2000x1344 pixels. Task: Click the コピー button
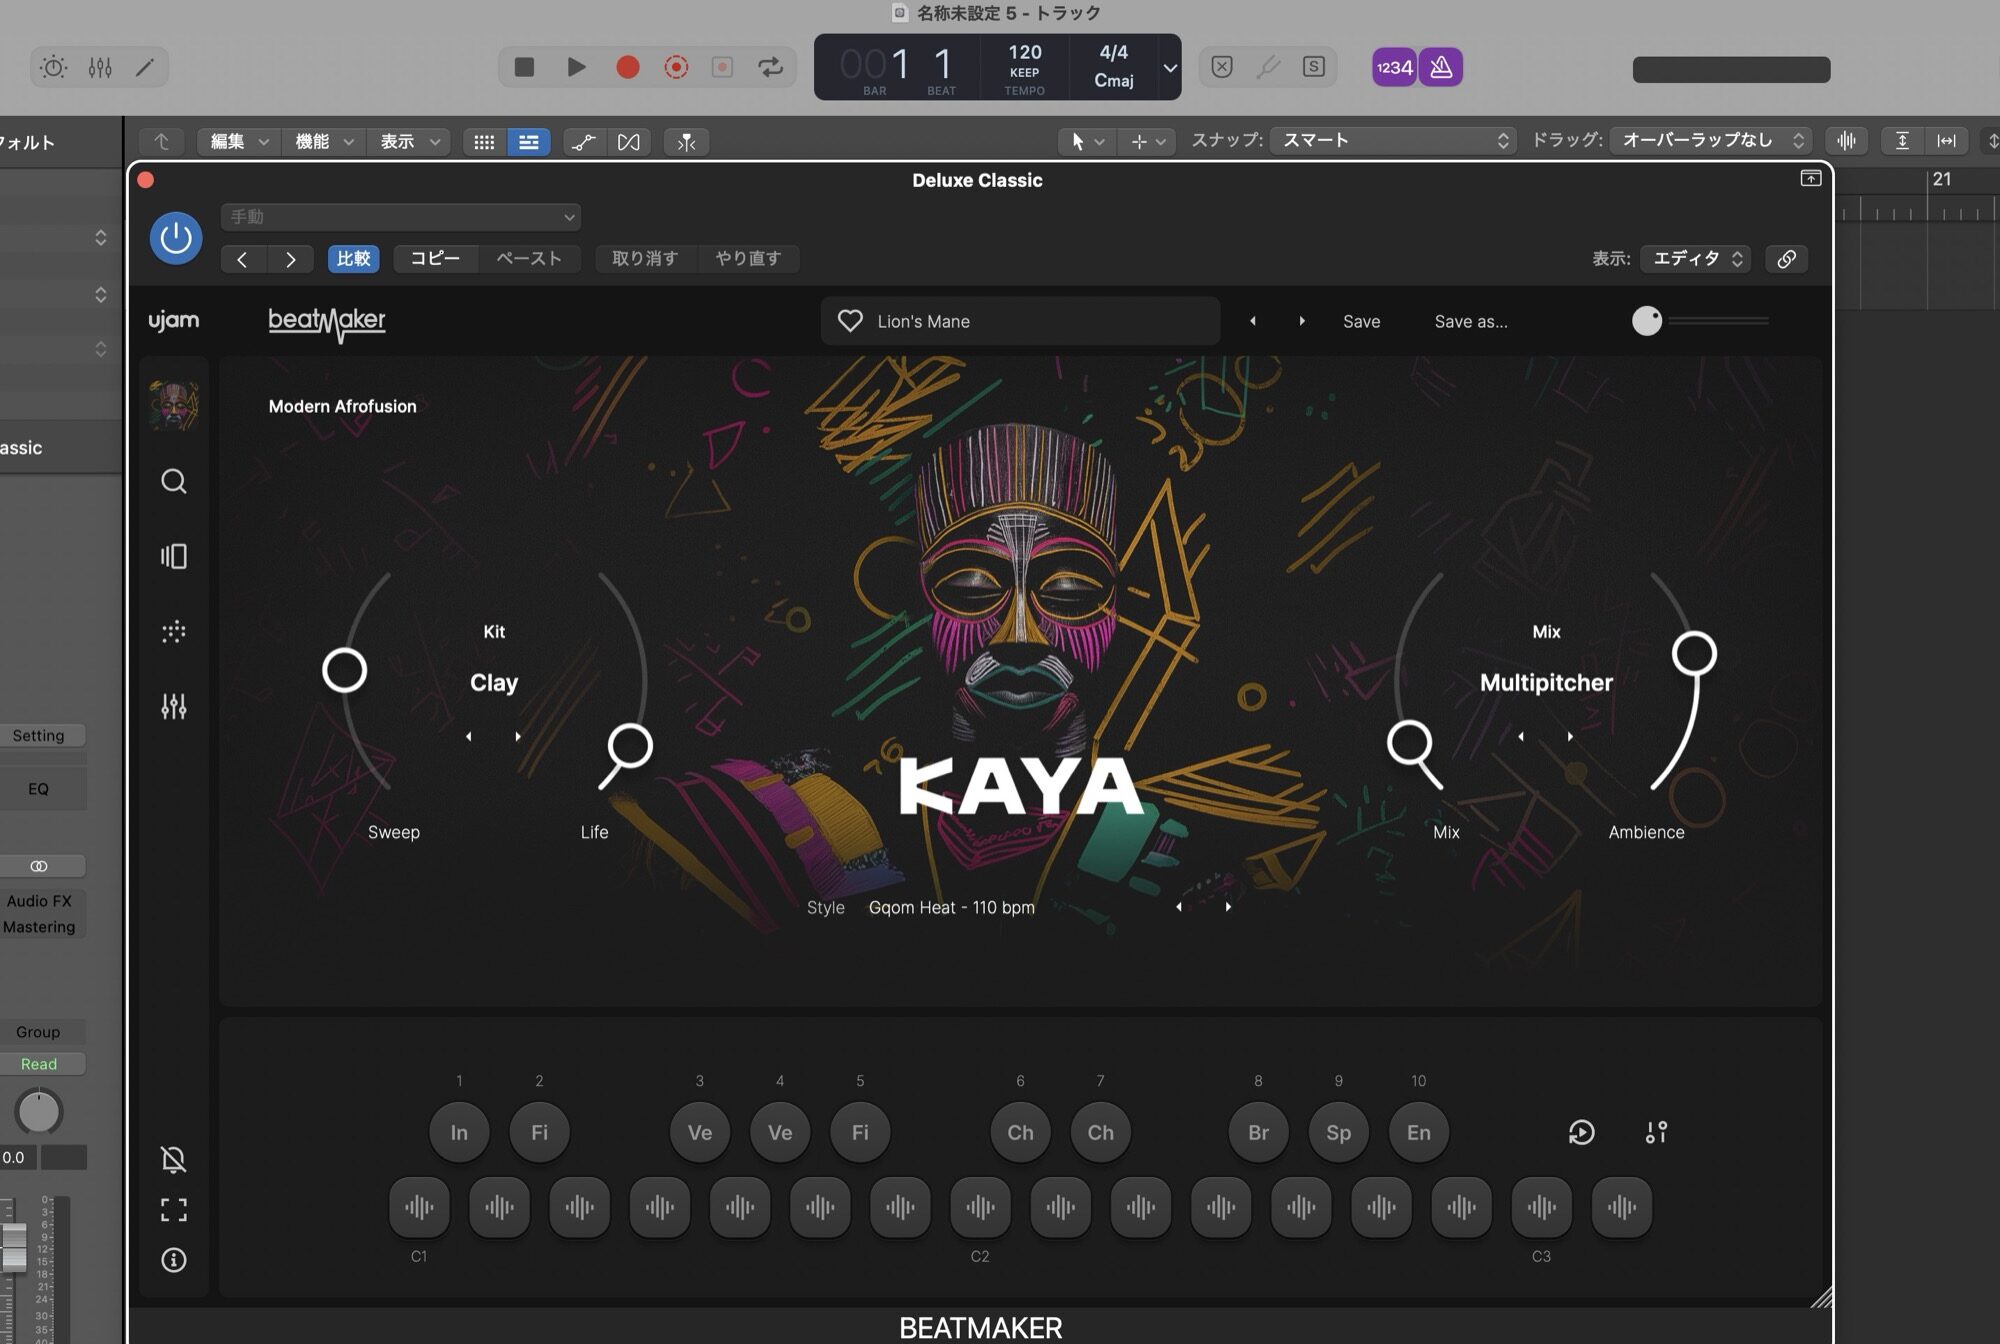coord(435,259)
